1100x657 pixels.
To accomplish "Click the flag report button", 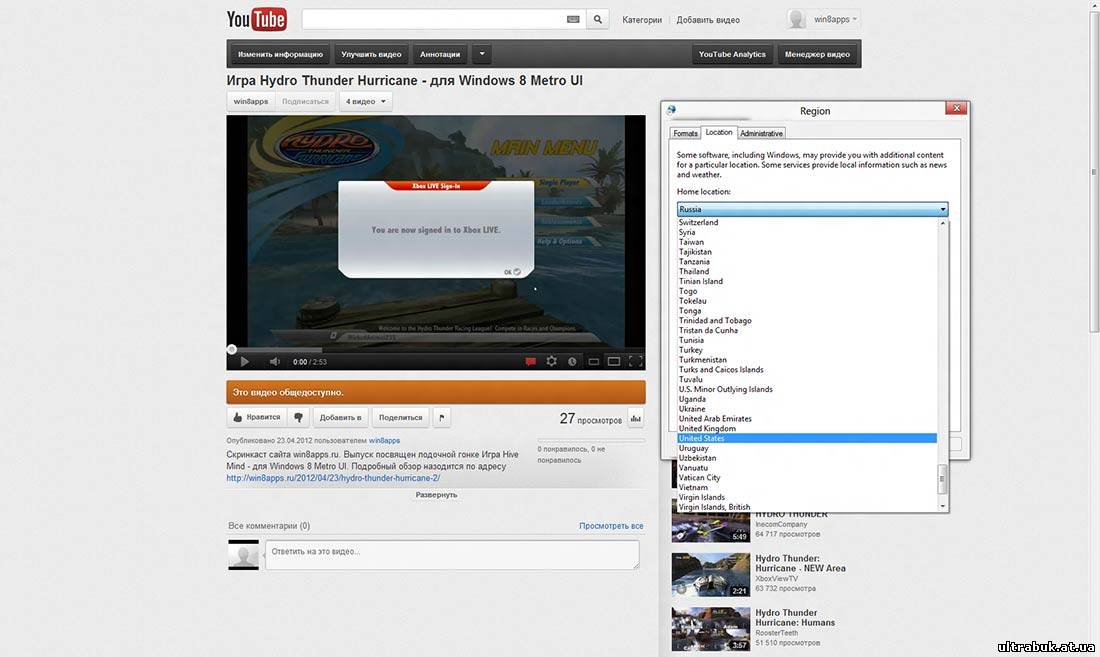I will pyautogui.click(x=441, y=417).
